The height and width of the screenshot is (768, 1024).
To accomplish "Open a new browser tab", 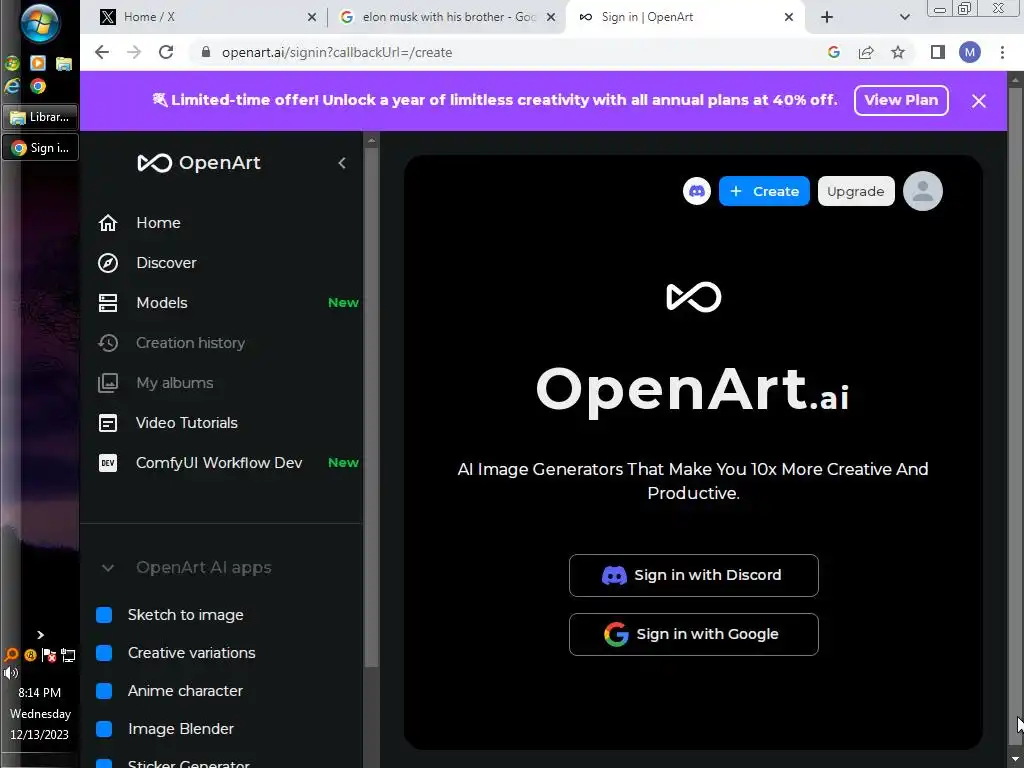I will coord(827,17).
